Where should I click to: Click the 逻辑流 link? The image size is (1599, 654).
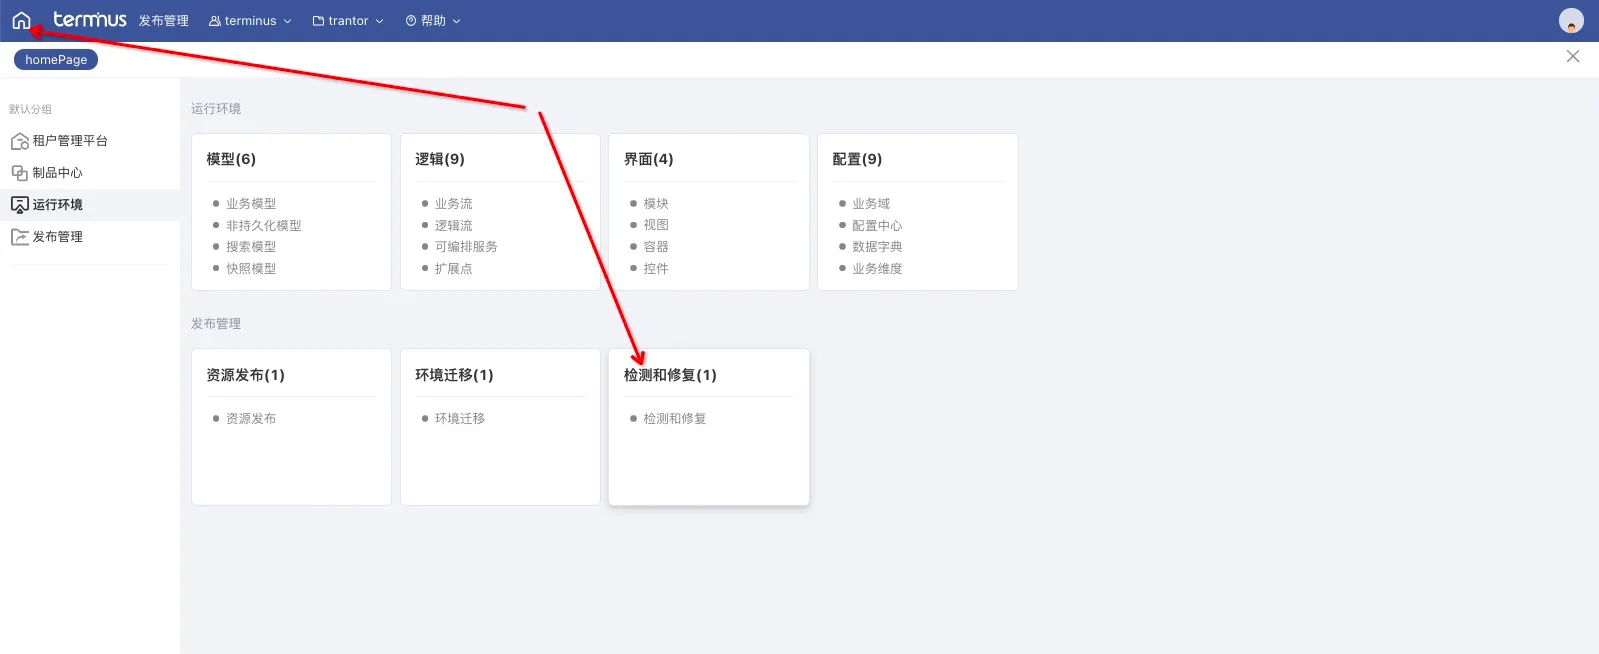coord(454,226)
